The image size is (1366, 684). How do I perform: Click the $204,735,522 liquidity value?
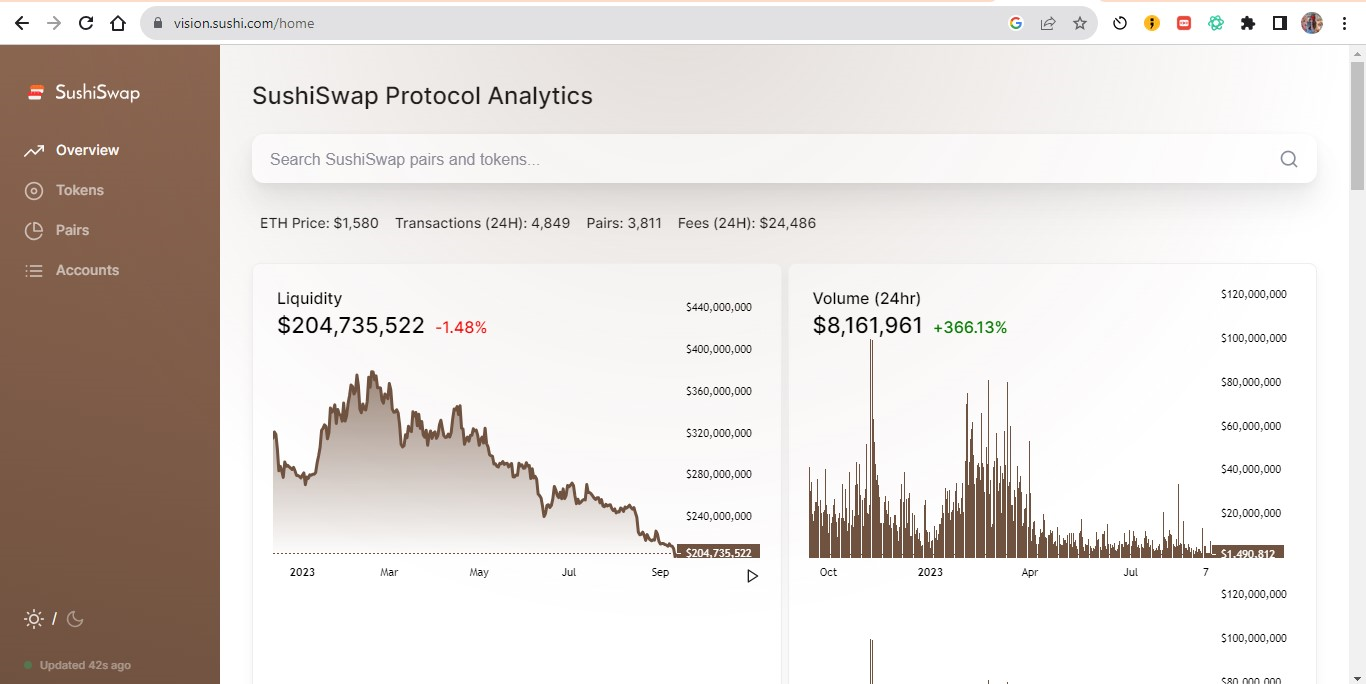351,326
